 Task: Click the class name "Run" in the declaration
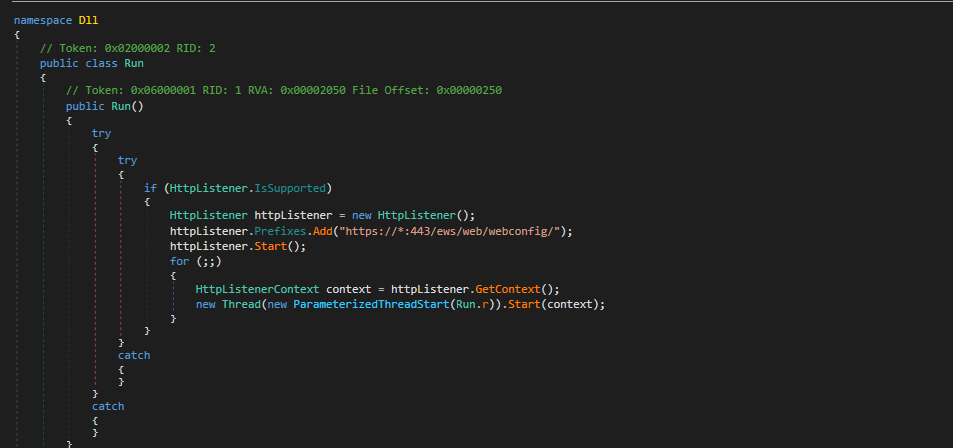(134, 63)
